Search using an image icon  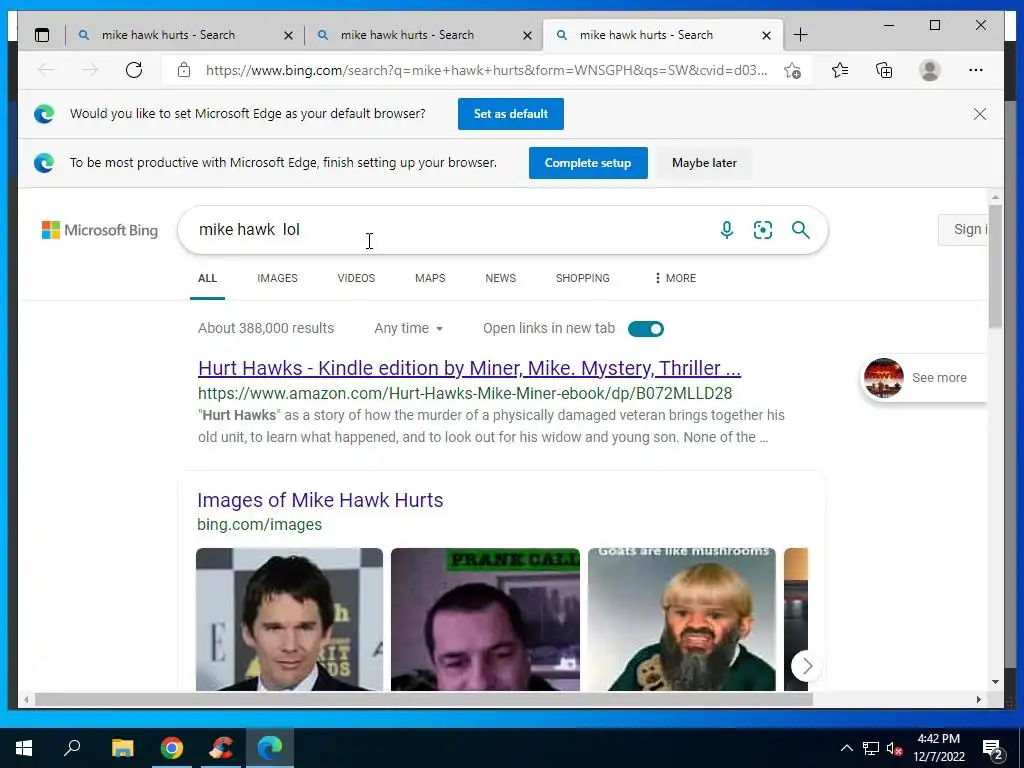(x=763, y=230)
